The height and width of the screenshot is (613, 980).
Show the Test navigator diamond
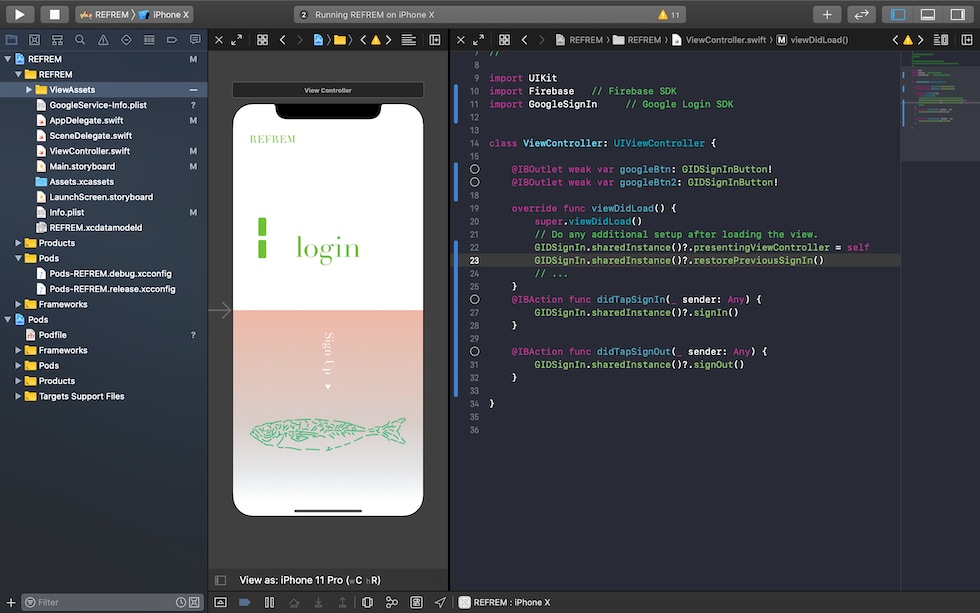click(126, 40)
